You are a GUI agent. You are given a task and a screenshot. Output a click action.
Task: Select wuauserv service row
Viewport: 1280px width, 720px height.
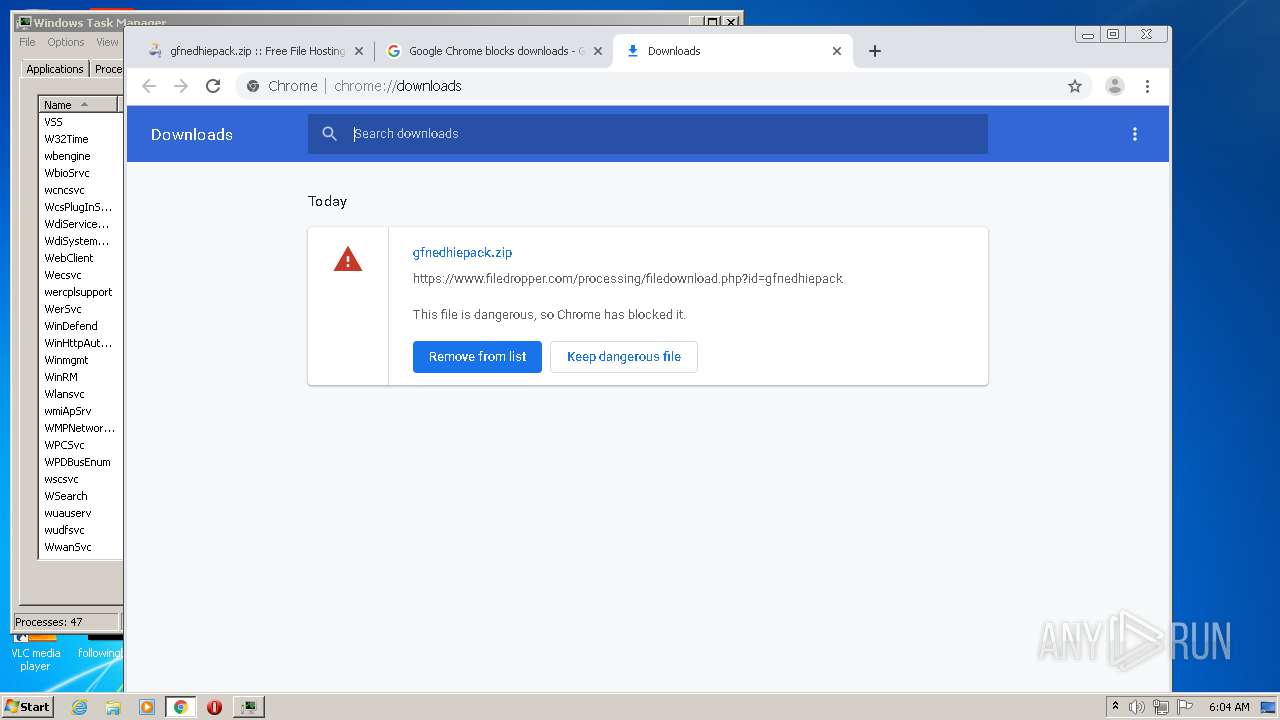80,513
